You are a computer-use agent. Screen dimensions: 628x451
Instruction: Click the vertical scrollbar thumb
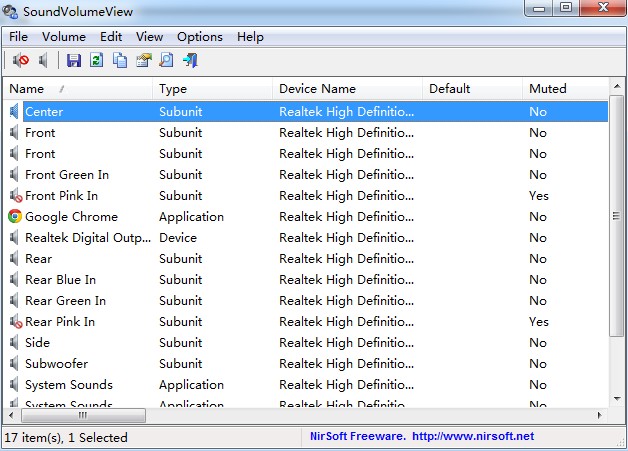[617, 216]
